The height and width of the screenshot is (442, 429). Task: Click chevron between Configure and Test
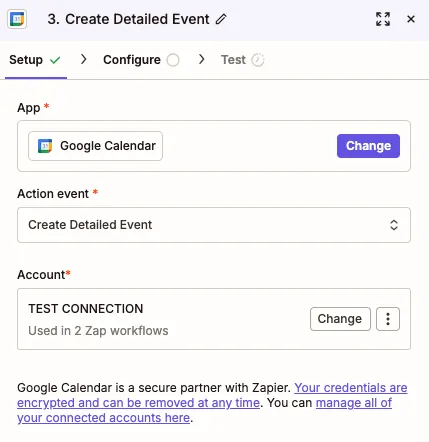(201, 60)
